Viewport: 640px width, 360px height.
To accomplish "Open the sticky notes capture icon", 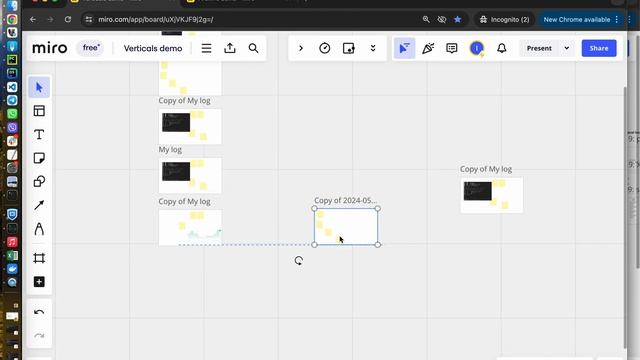I will pyautogui.click(x=349, y=48).
